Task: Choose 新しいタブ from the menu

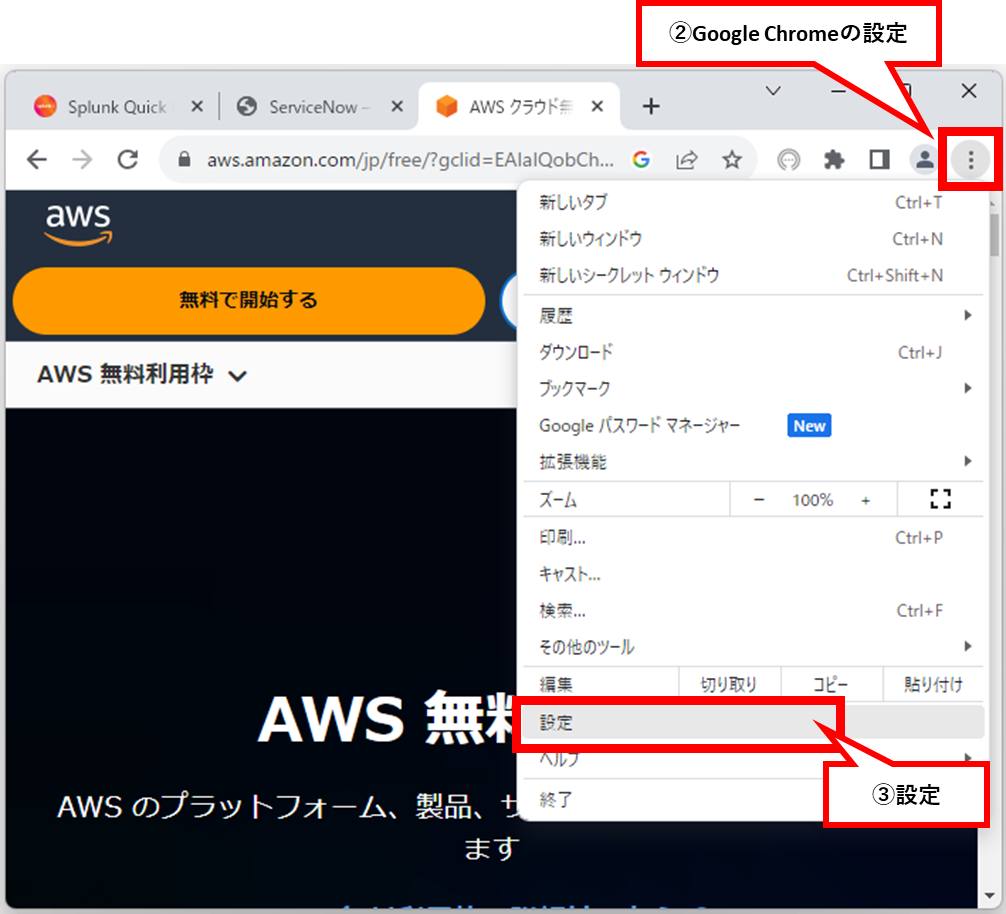Action: [x=753, y=203]
